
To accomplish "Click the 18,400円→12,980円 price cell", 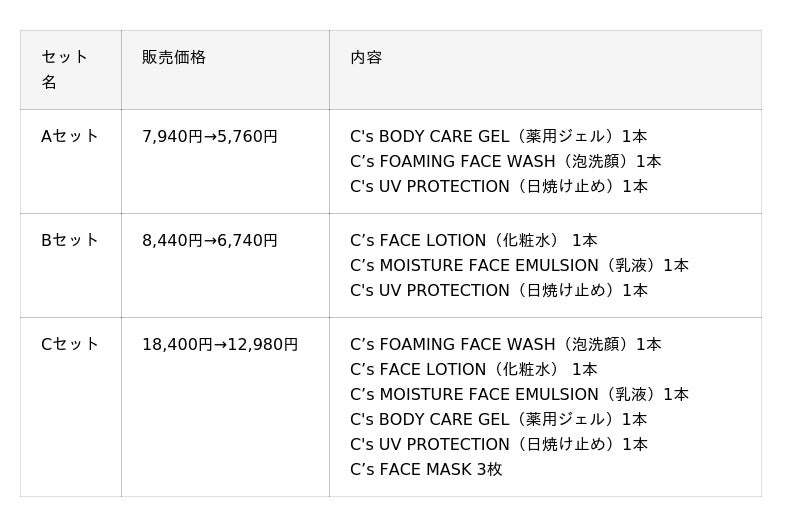I will point(220,344).
